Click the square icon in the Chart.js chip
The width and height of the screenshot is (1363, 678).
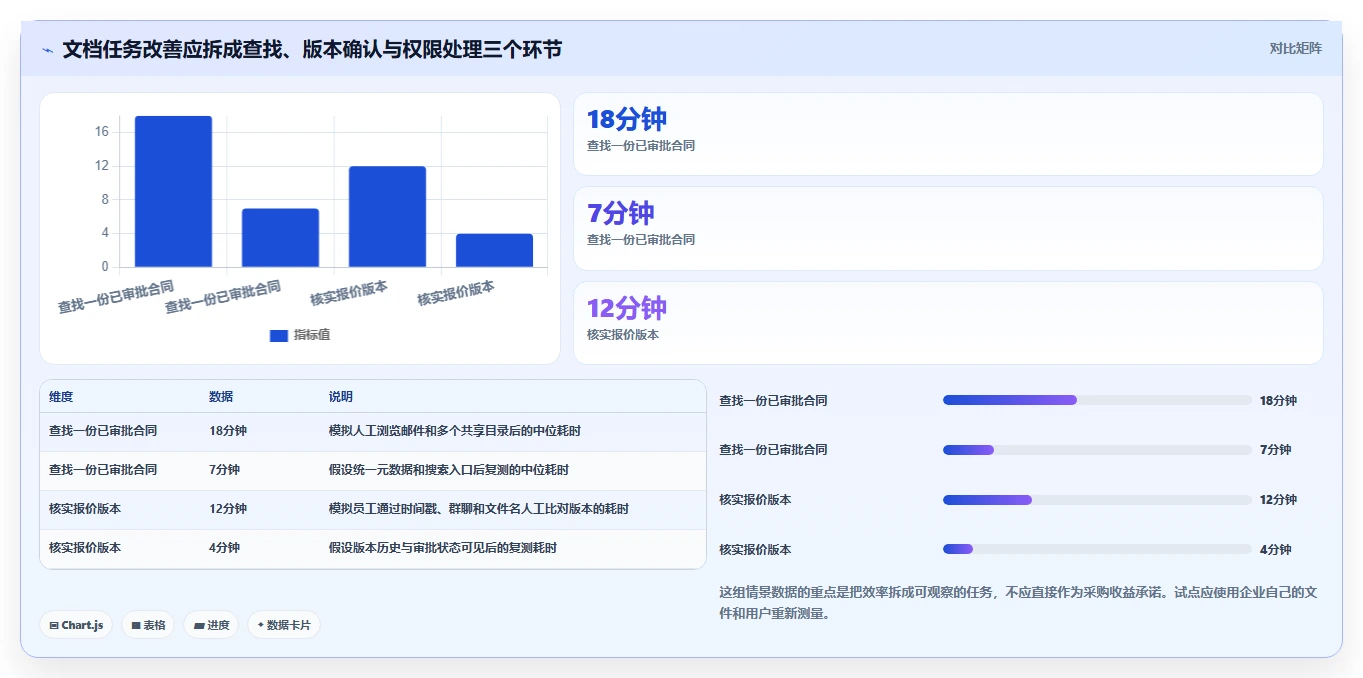(53, 625)
